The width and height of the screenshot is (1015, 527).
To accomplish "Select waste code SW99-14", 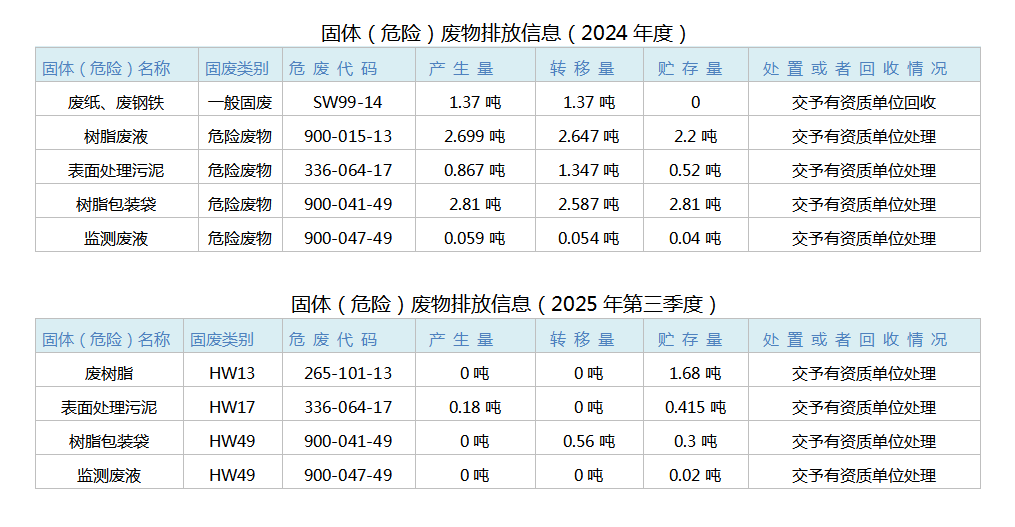I will click(348, 102).
